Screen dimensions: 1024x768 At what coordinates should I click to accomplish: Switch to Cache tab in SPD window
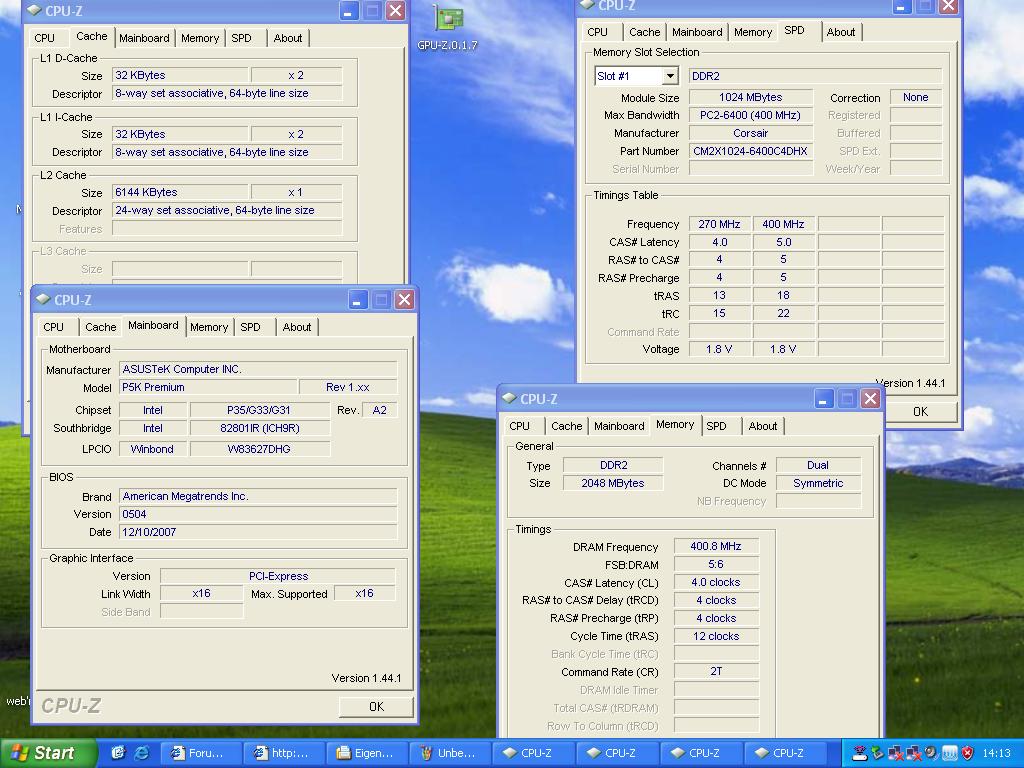[645, 32]
